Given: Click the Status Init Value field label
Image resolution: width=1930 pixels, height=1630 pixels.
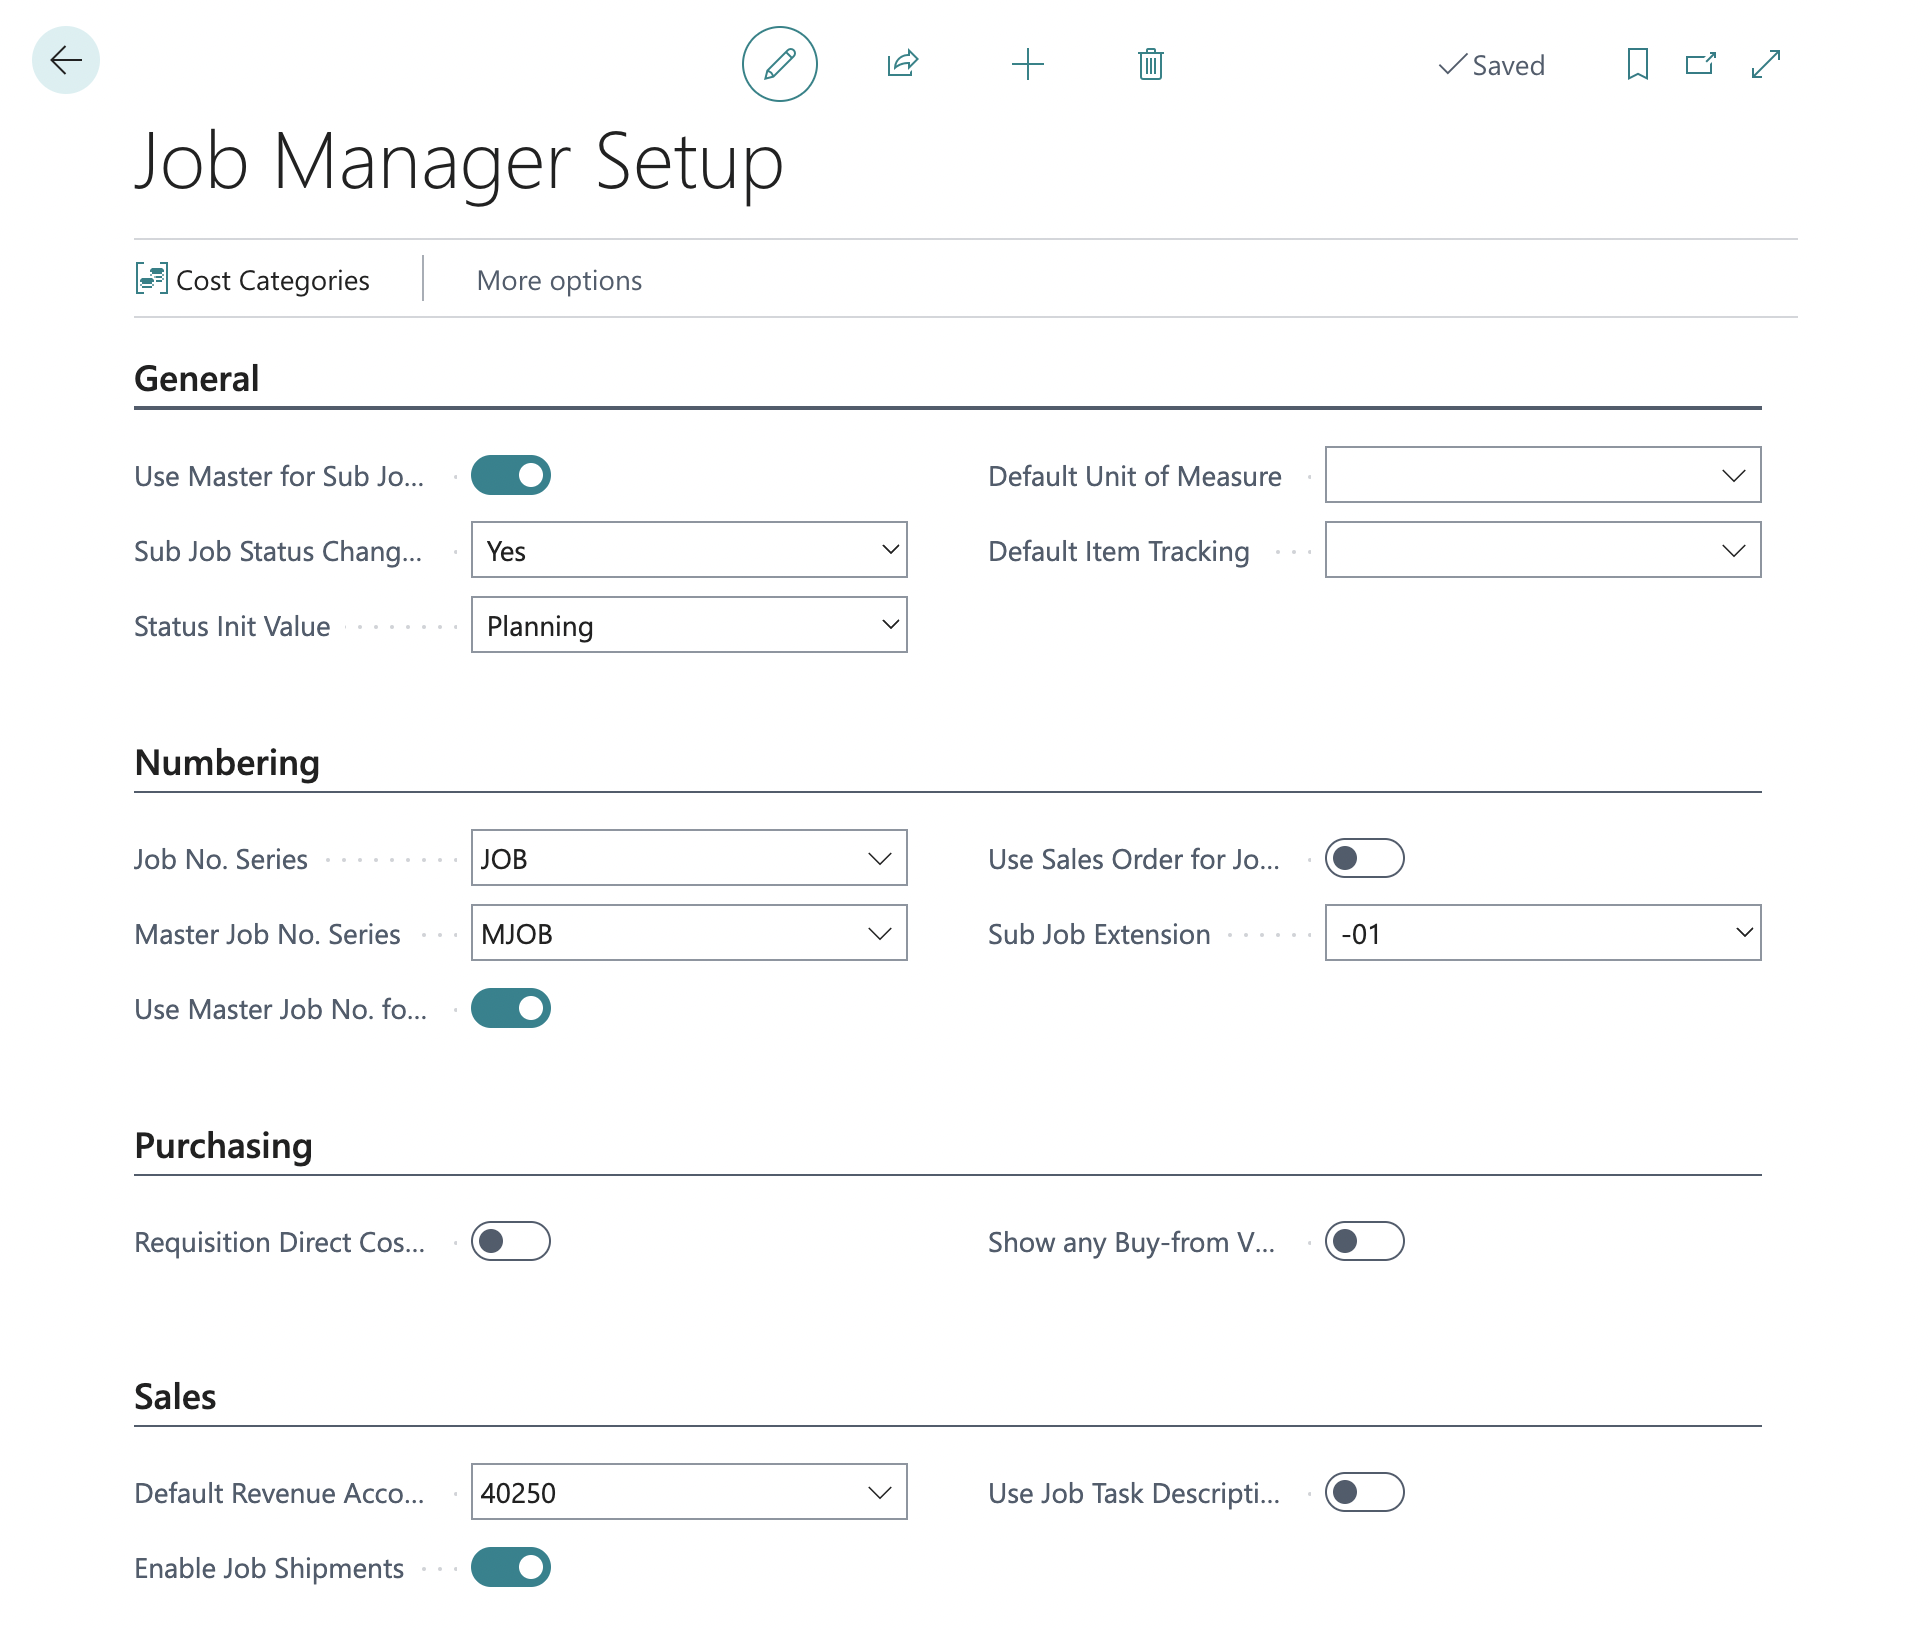Looking at the screenshot, I should [232, 626].
